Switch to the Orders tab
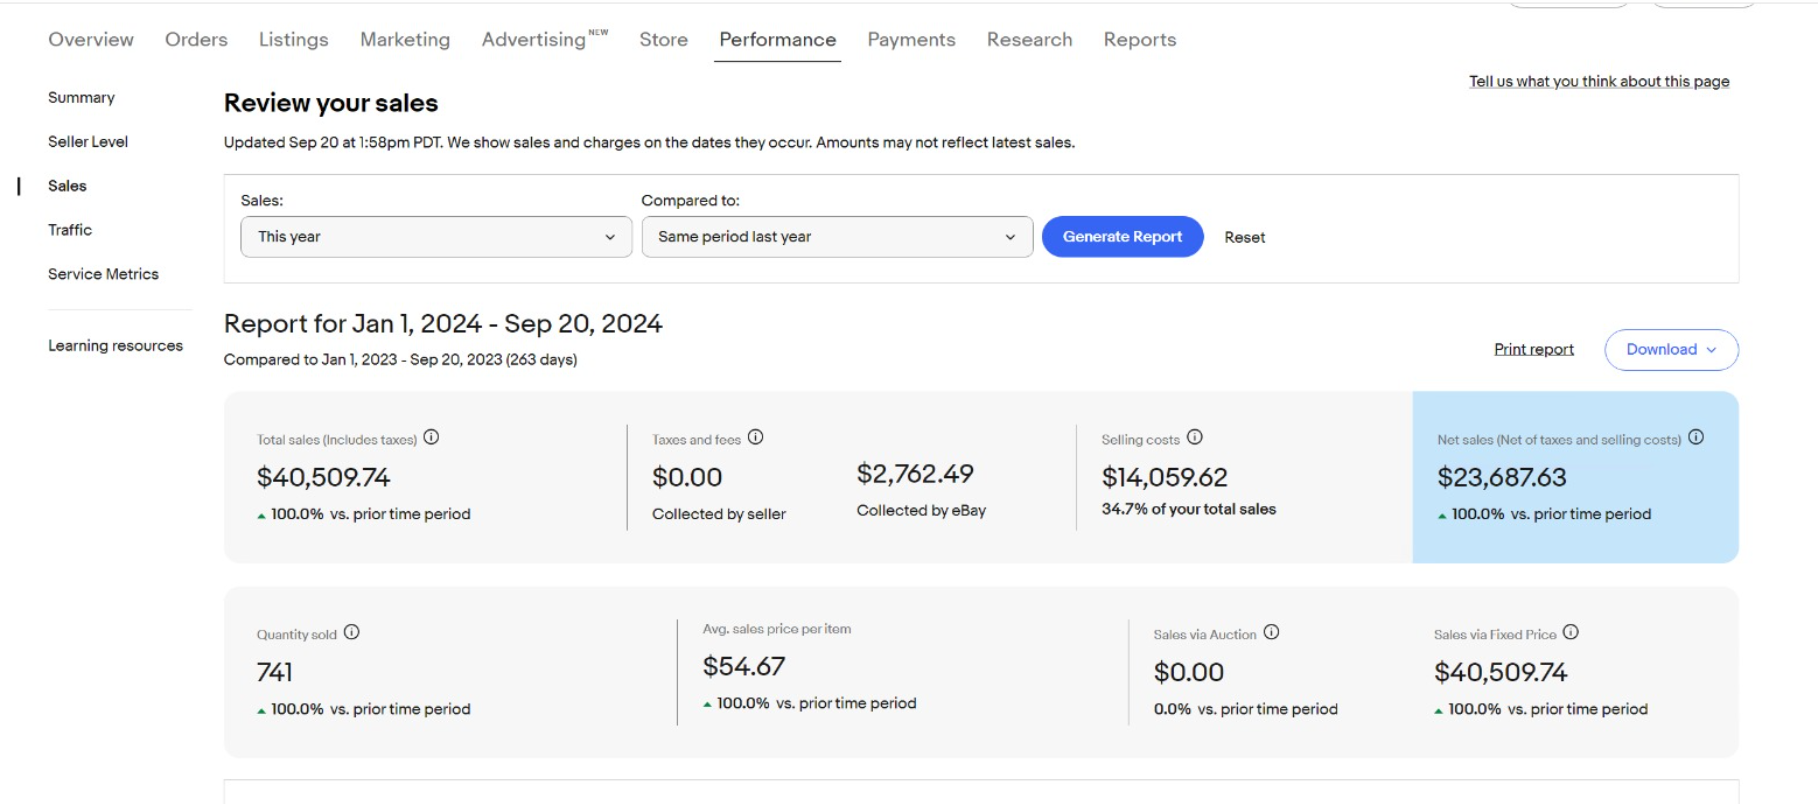Screen dimensions: 1818x804 196,40
